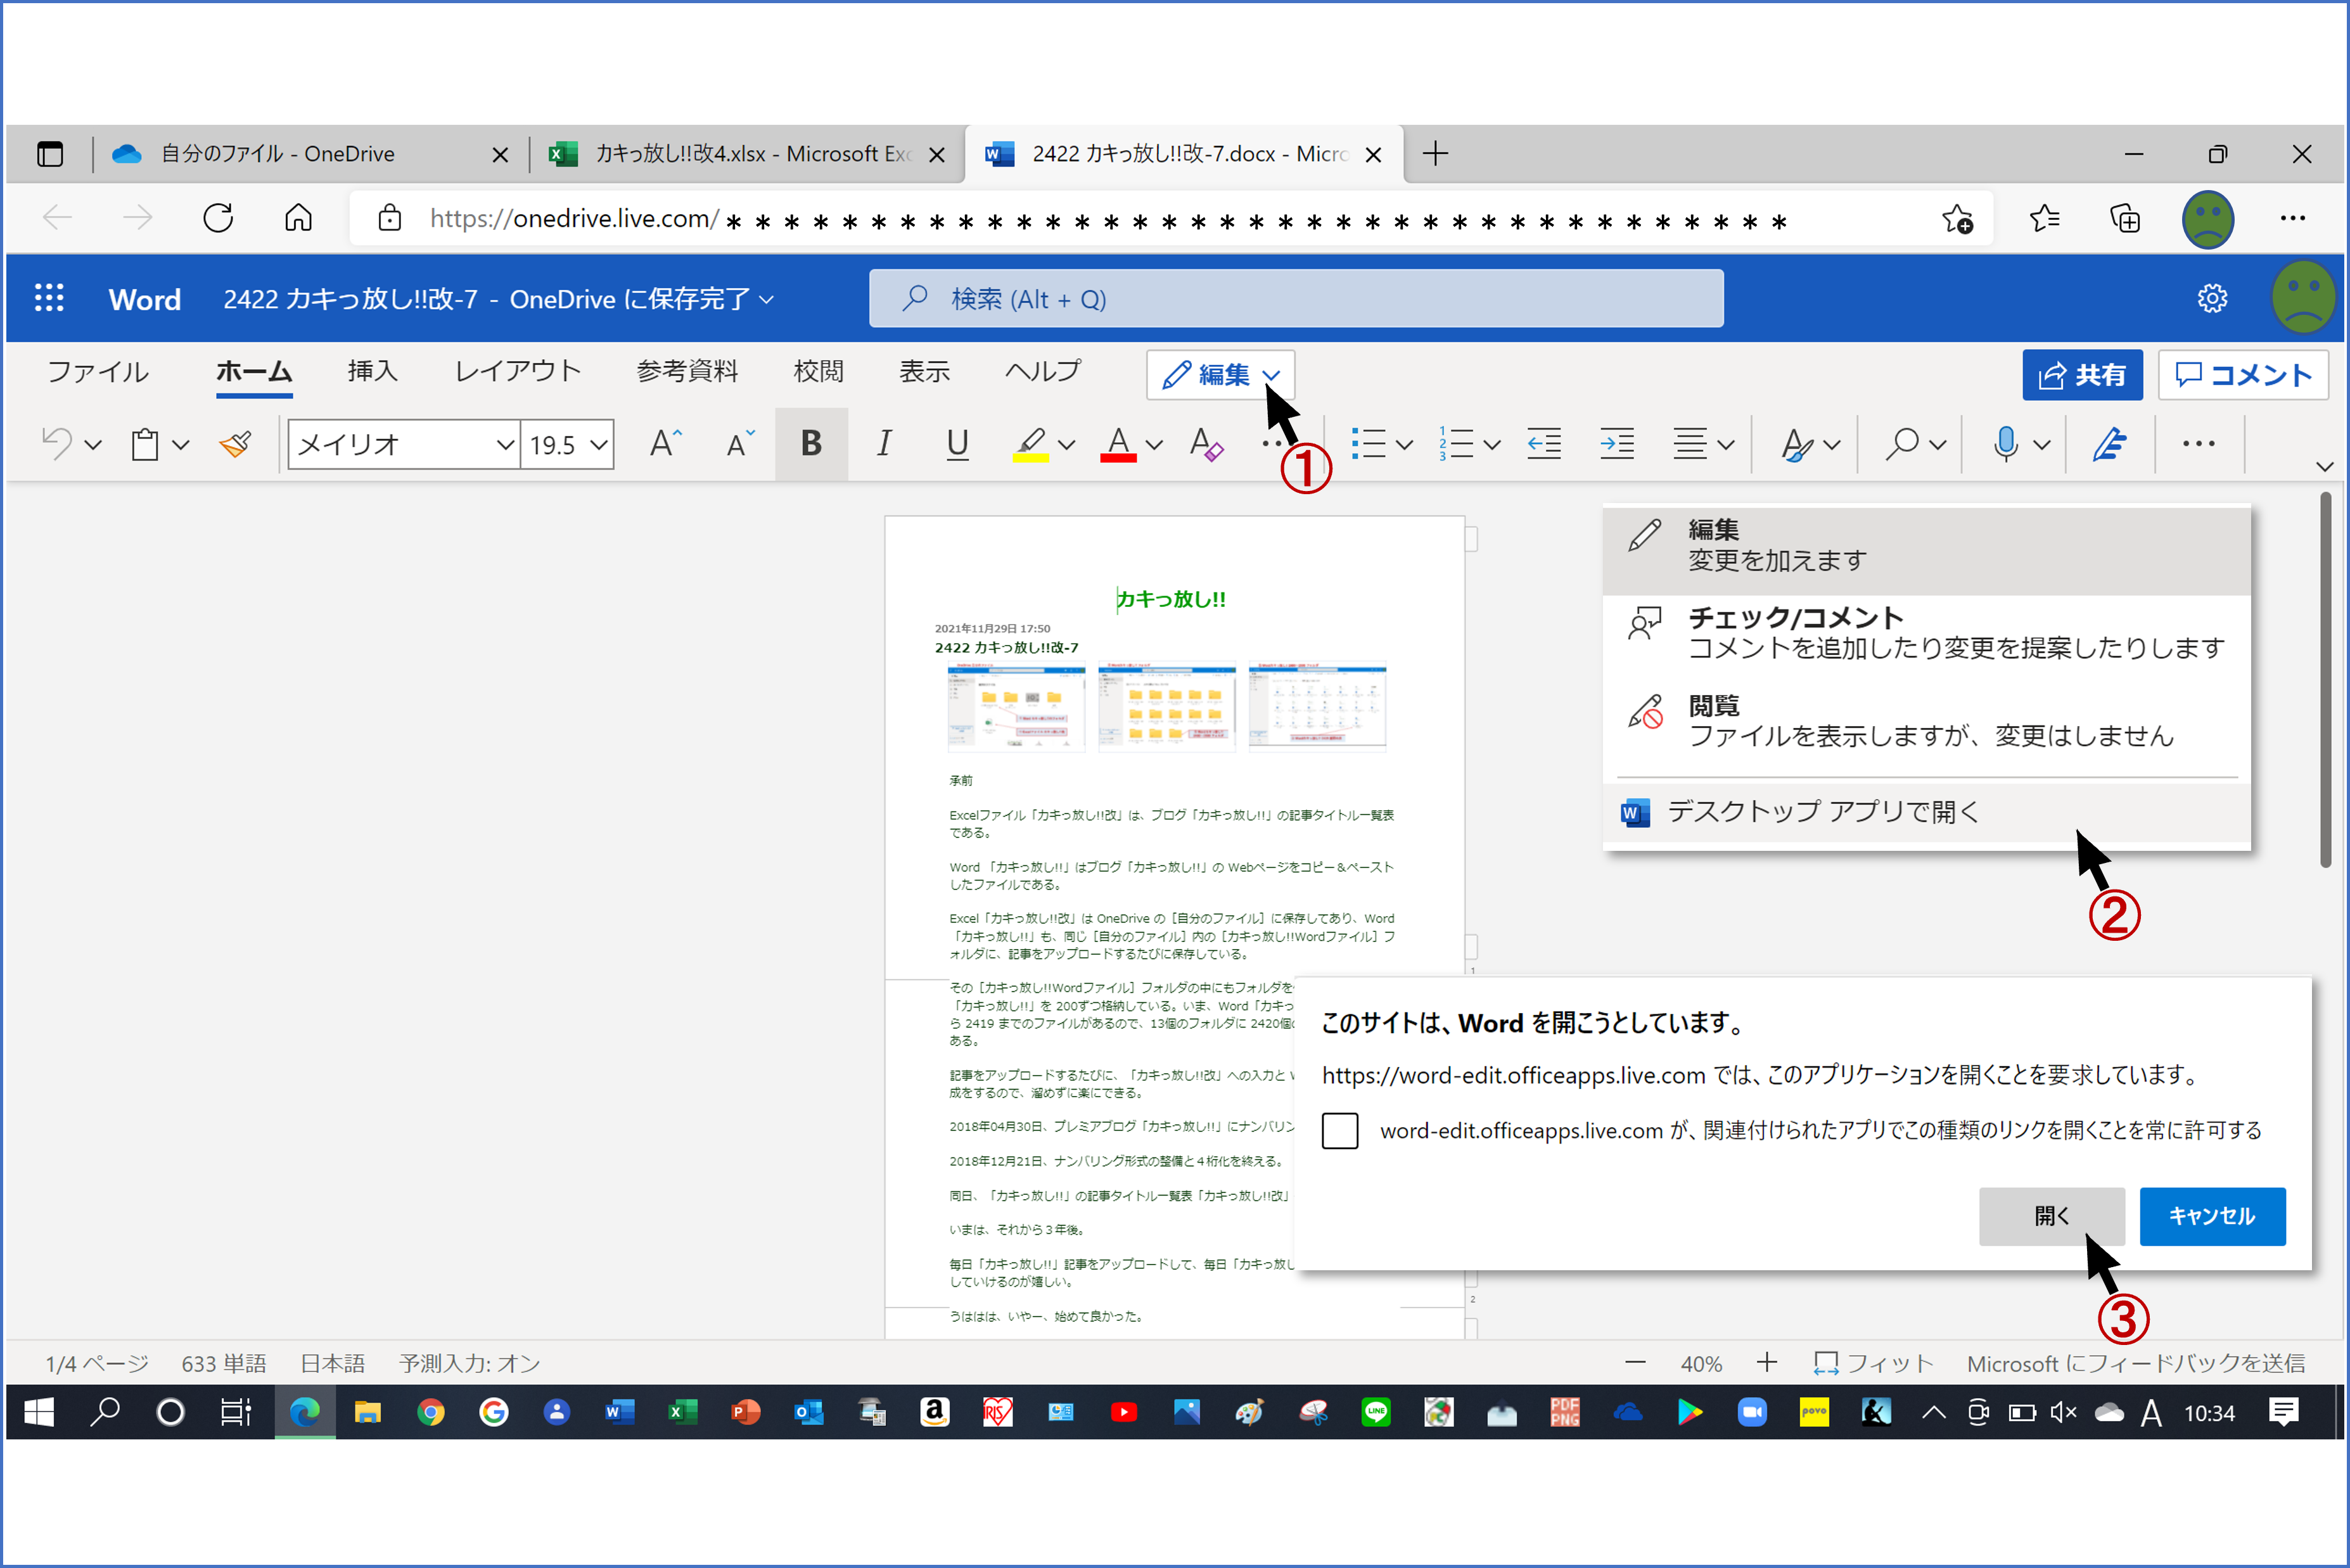
Task: Apply red font color
Action: point(1118,444)
